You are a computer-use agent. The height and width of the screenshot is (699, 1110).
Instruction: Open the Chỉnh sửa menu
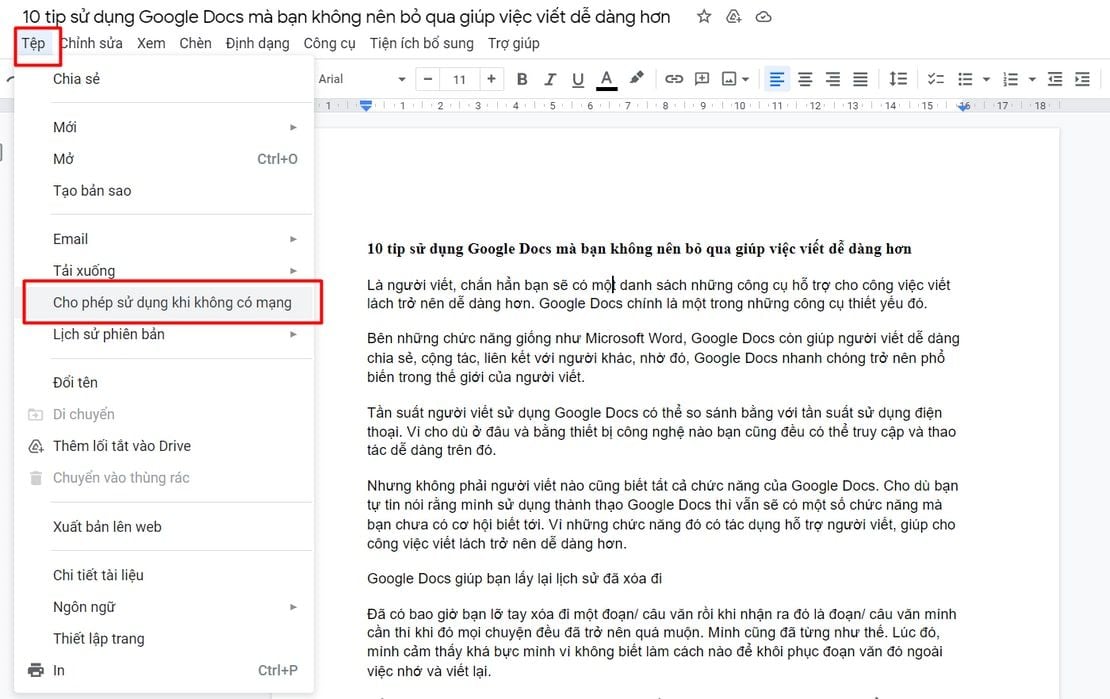click(x=91, y=43)
